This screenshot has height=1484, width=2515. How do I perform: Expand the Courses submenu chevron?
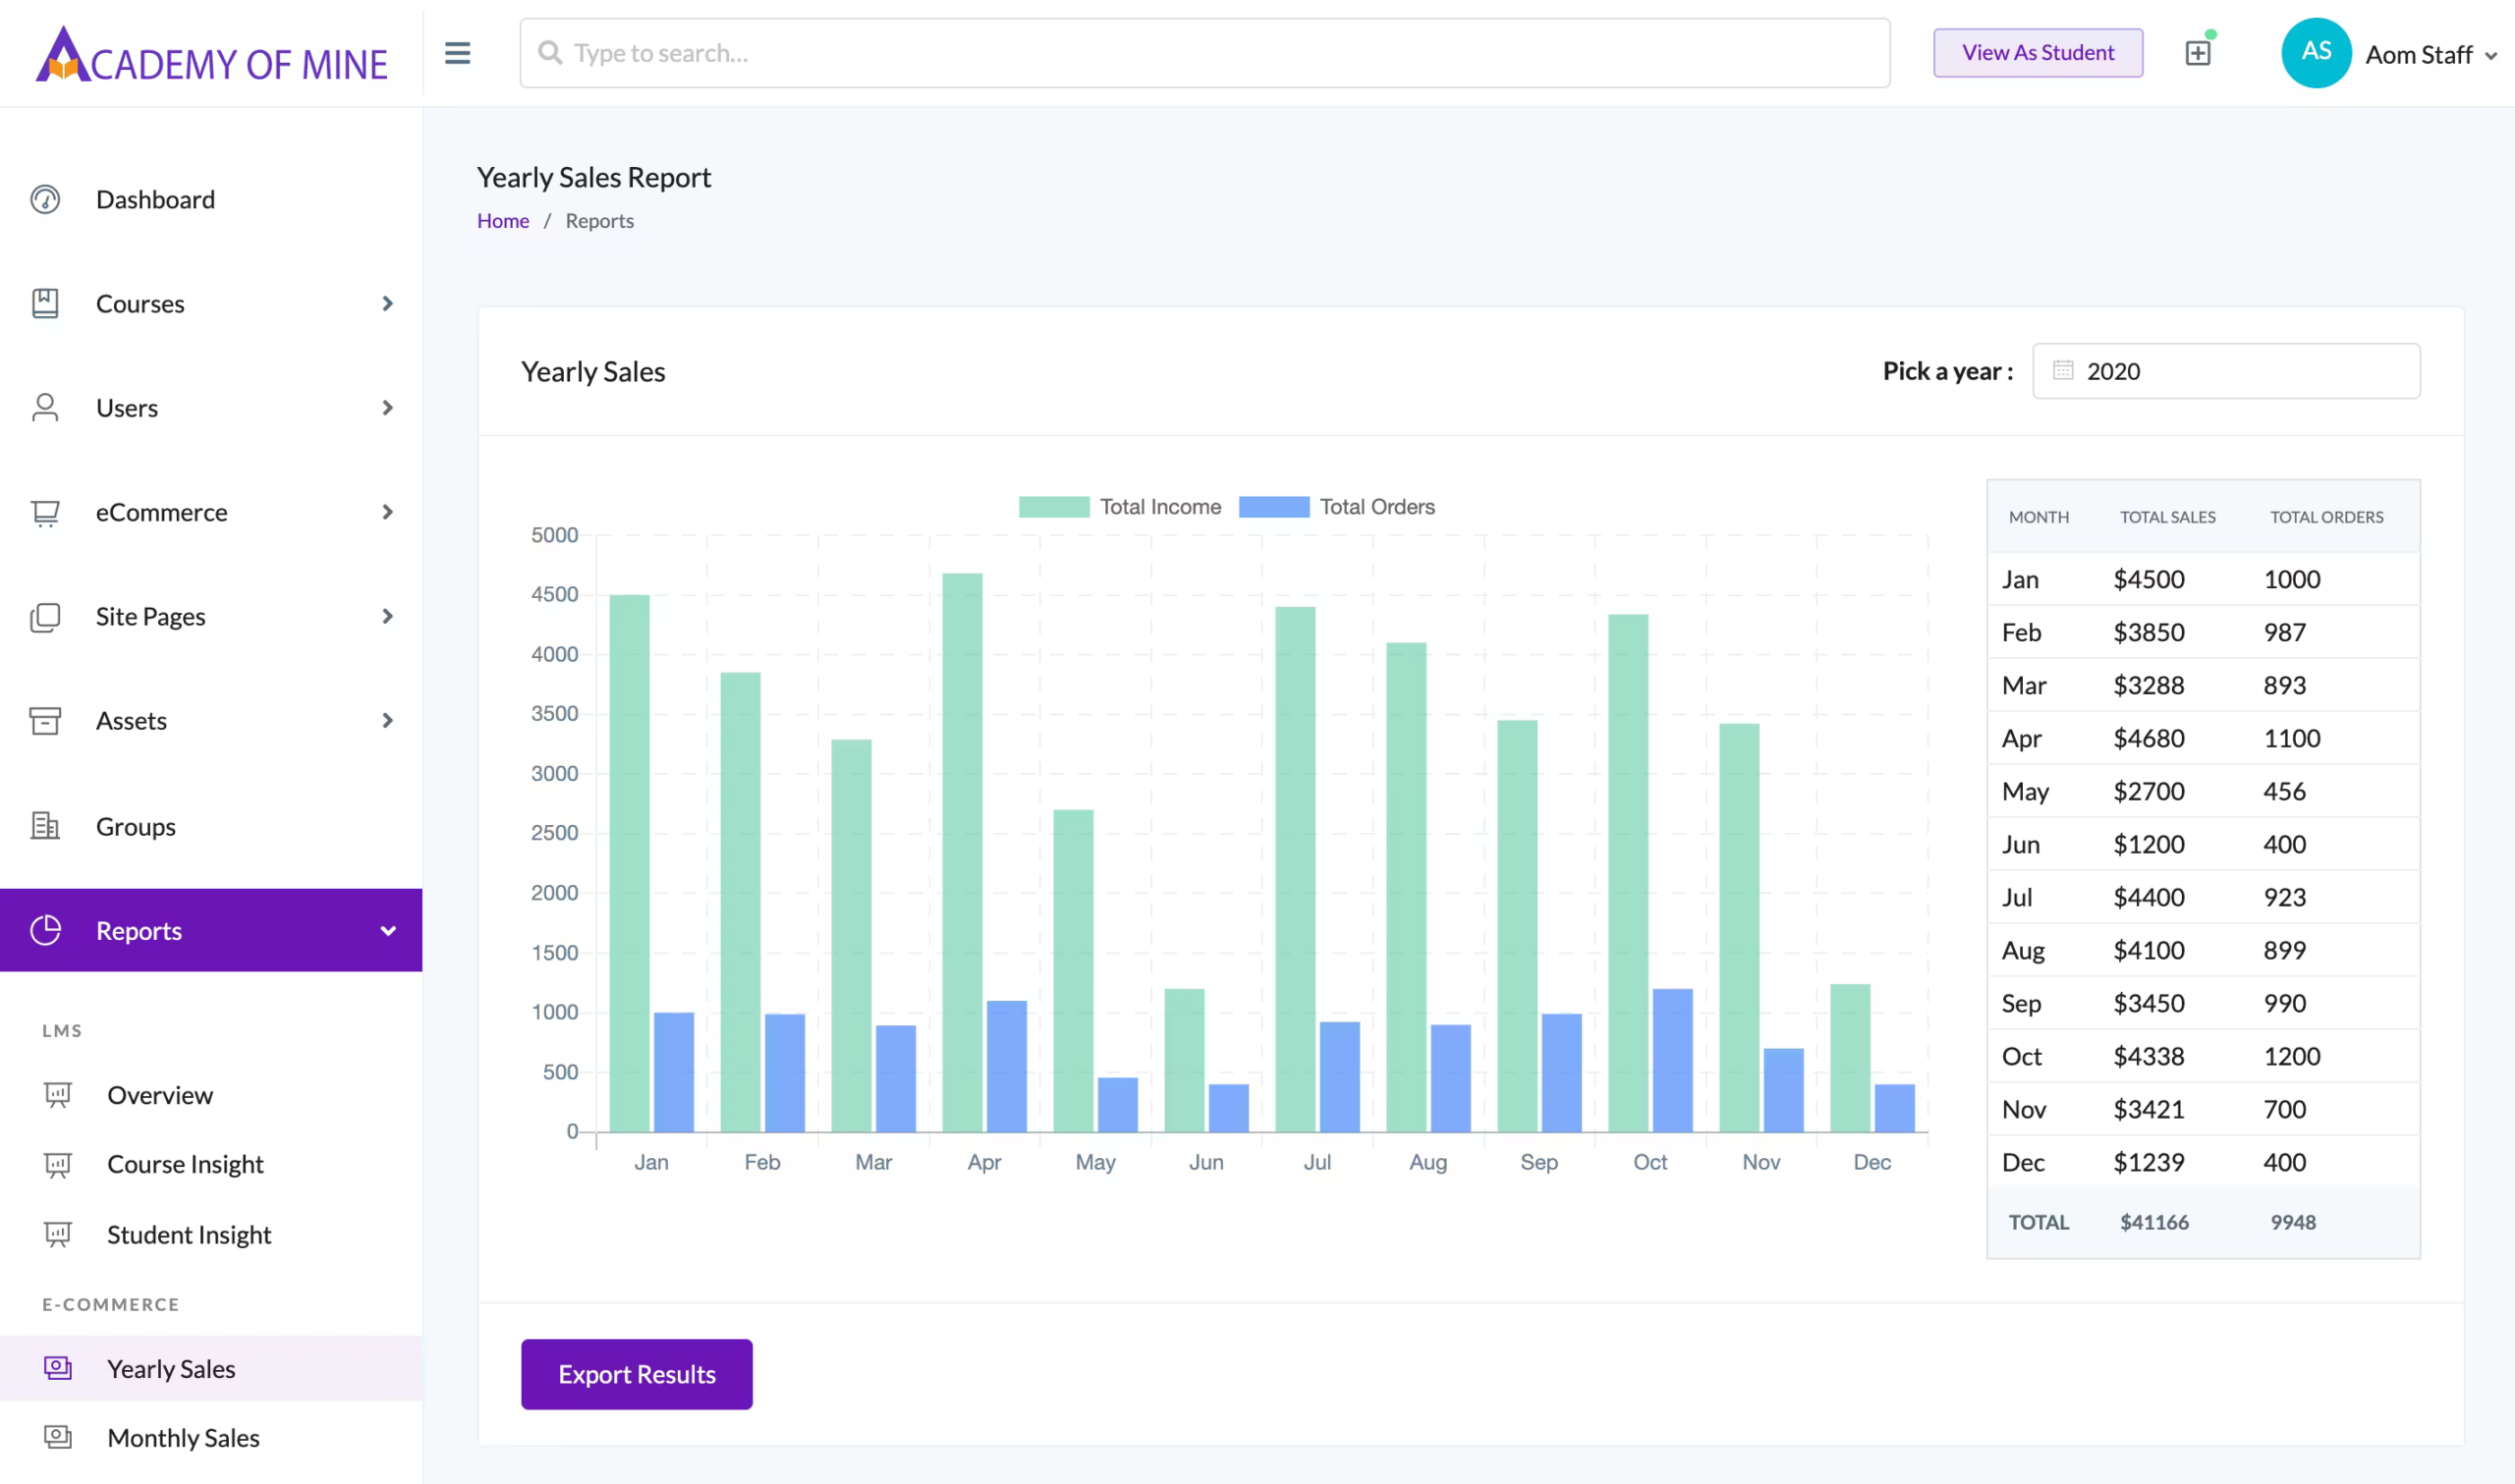[x=388, y=303]
